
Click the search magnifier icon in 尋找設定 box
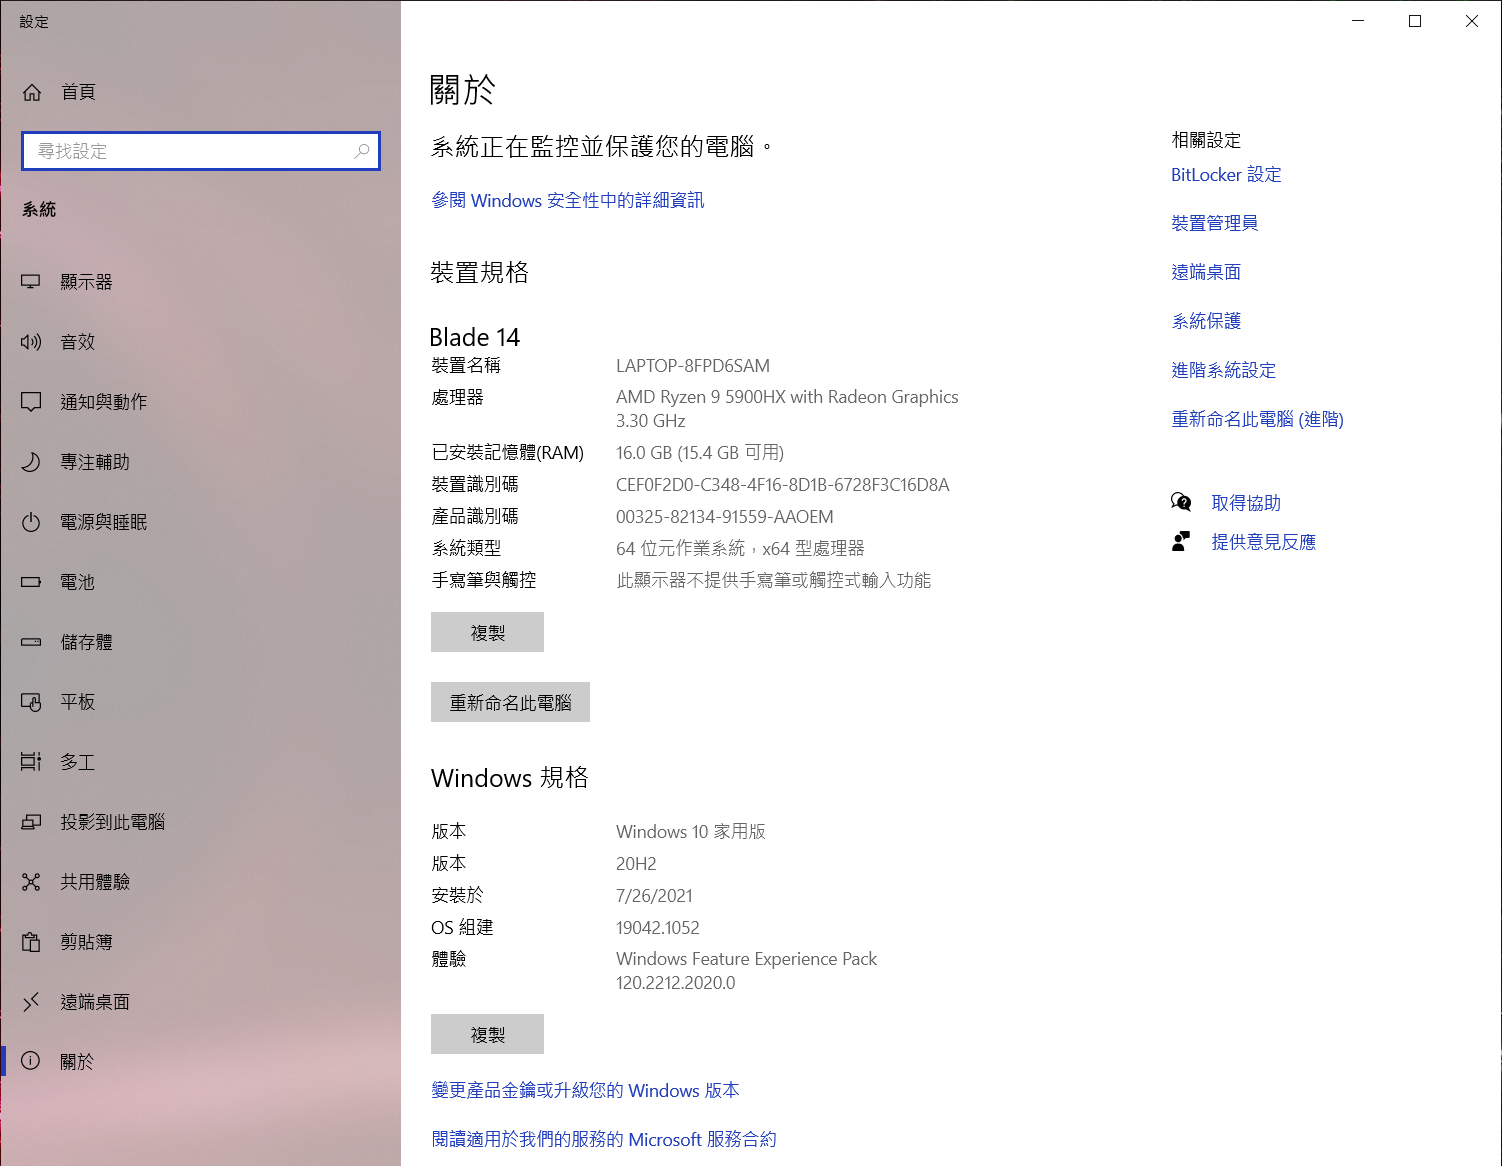[361, 151]
